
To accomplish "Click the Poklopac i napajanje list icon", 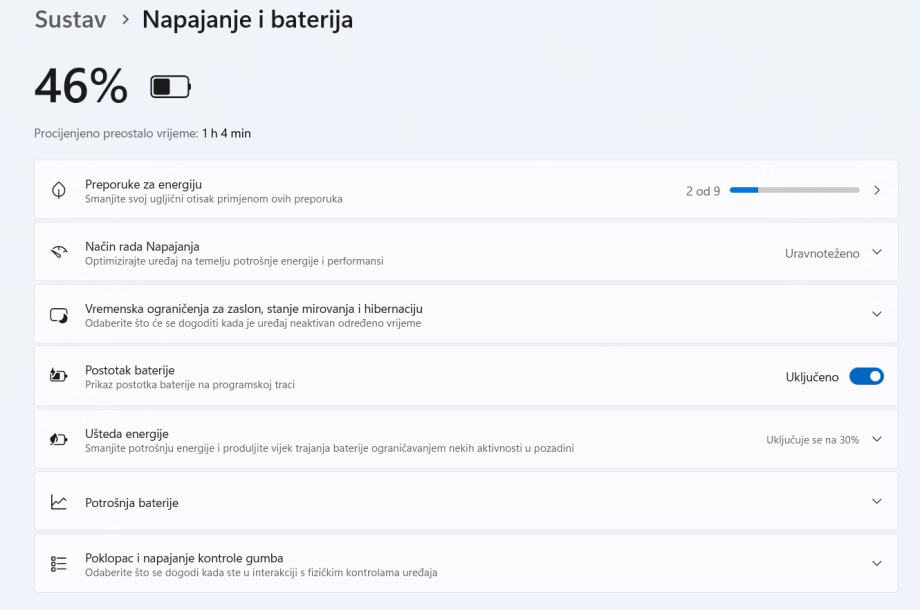I will (59, 564).
